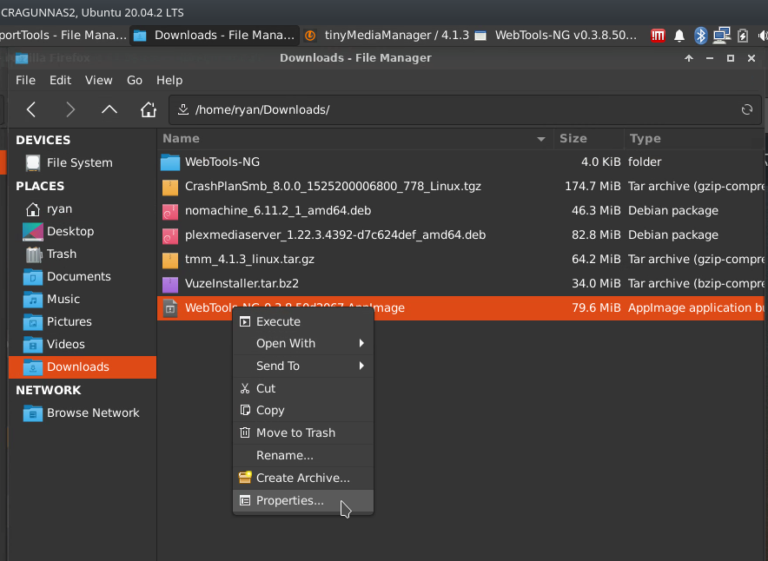The width and height of the screenshot is (768, 561).
Task: Click the Trash bin icon in Places
Action: (33, 254)
